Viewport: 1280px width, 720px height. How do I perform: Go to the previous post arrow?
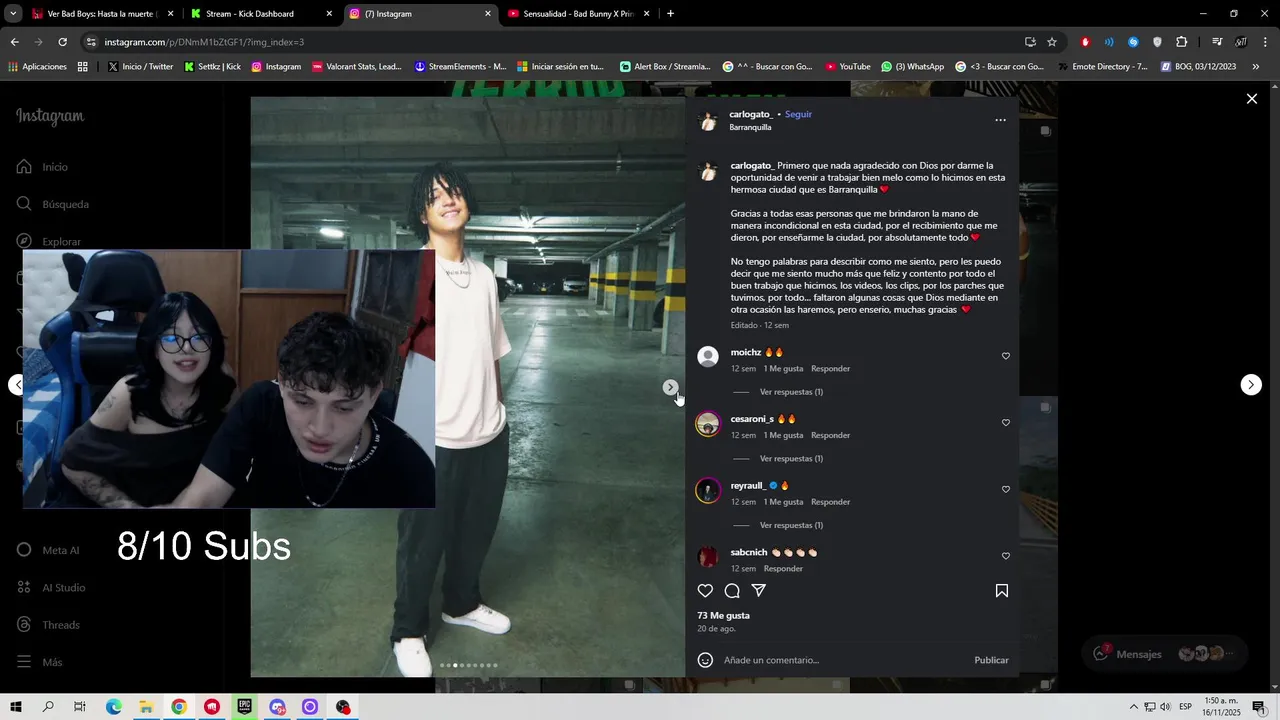tap(17, 385)
